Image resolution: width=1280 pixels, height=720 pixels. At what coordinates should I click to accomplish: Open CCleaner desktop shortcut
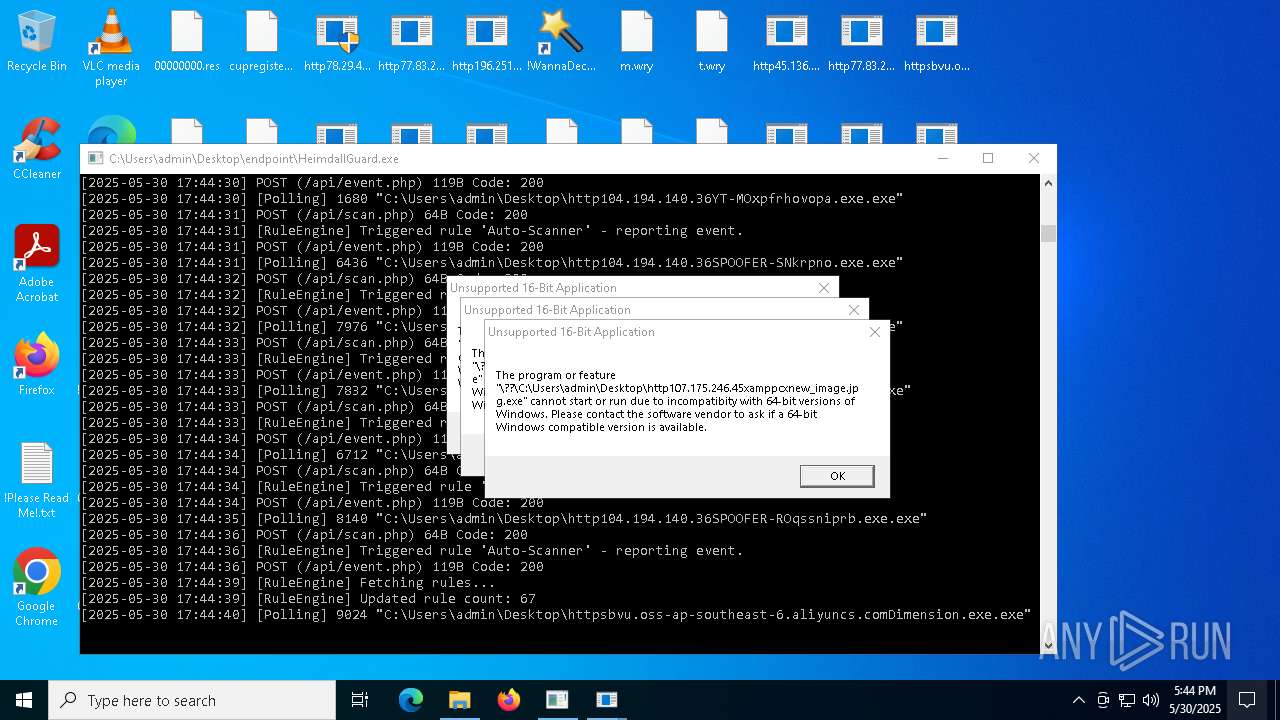click(x=37, y=150)
